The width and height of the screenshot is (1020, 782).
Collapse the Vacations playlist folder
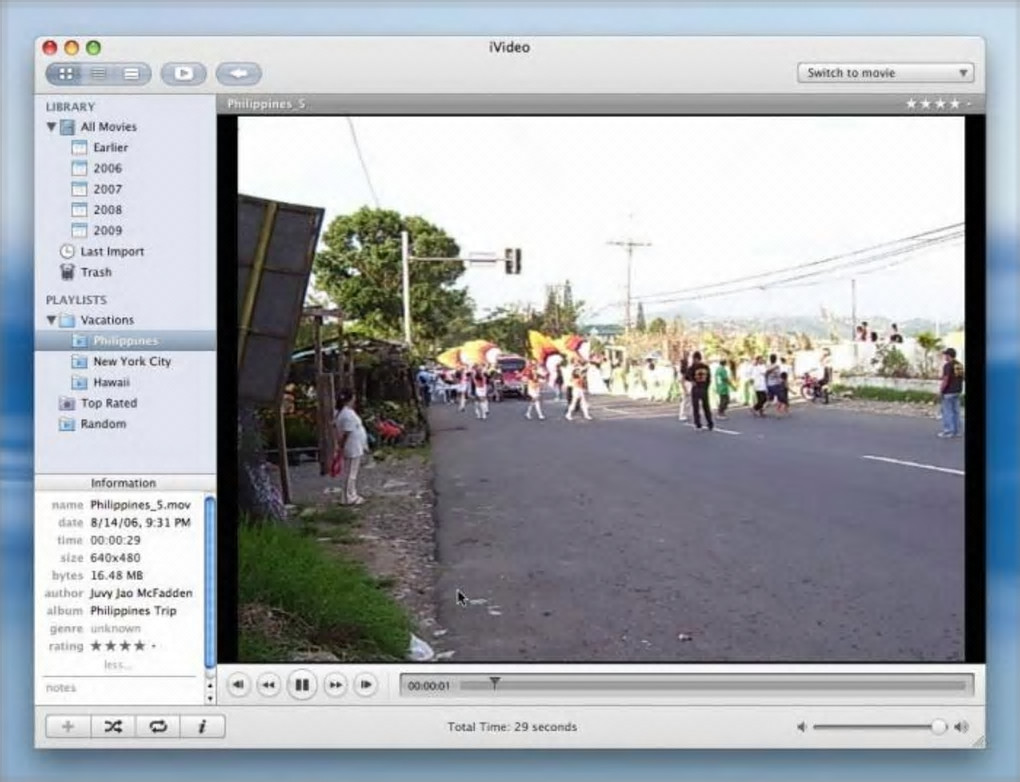point(51,320)
